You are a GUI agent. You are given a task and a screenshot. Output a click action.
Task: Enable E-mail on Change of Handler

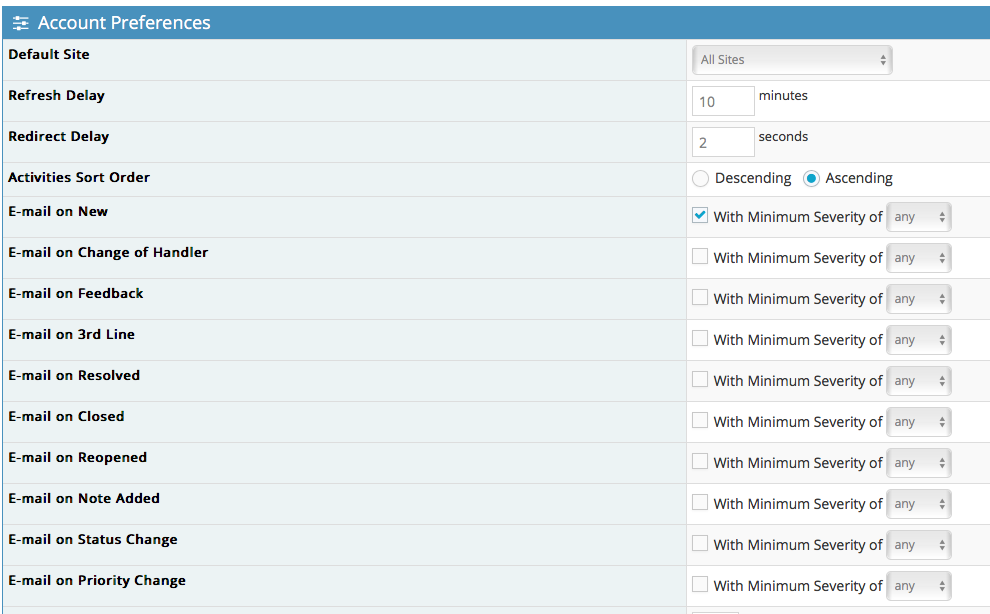[700, 257]
